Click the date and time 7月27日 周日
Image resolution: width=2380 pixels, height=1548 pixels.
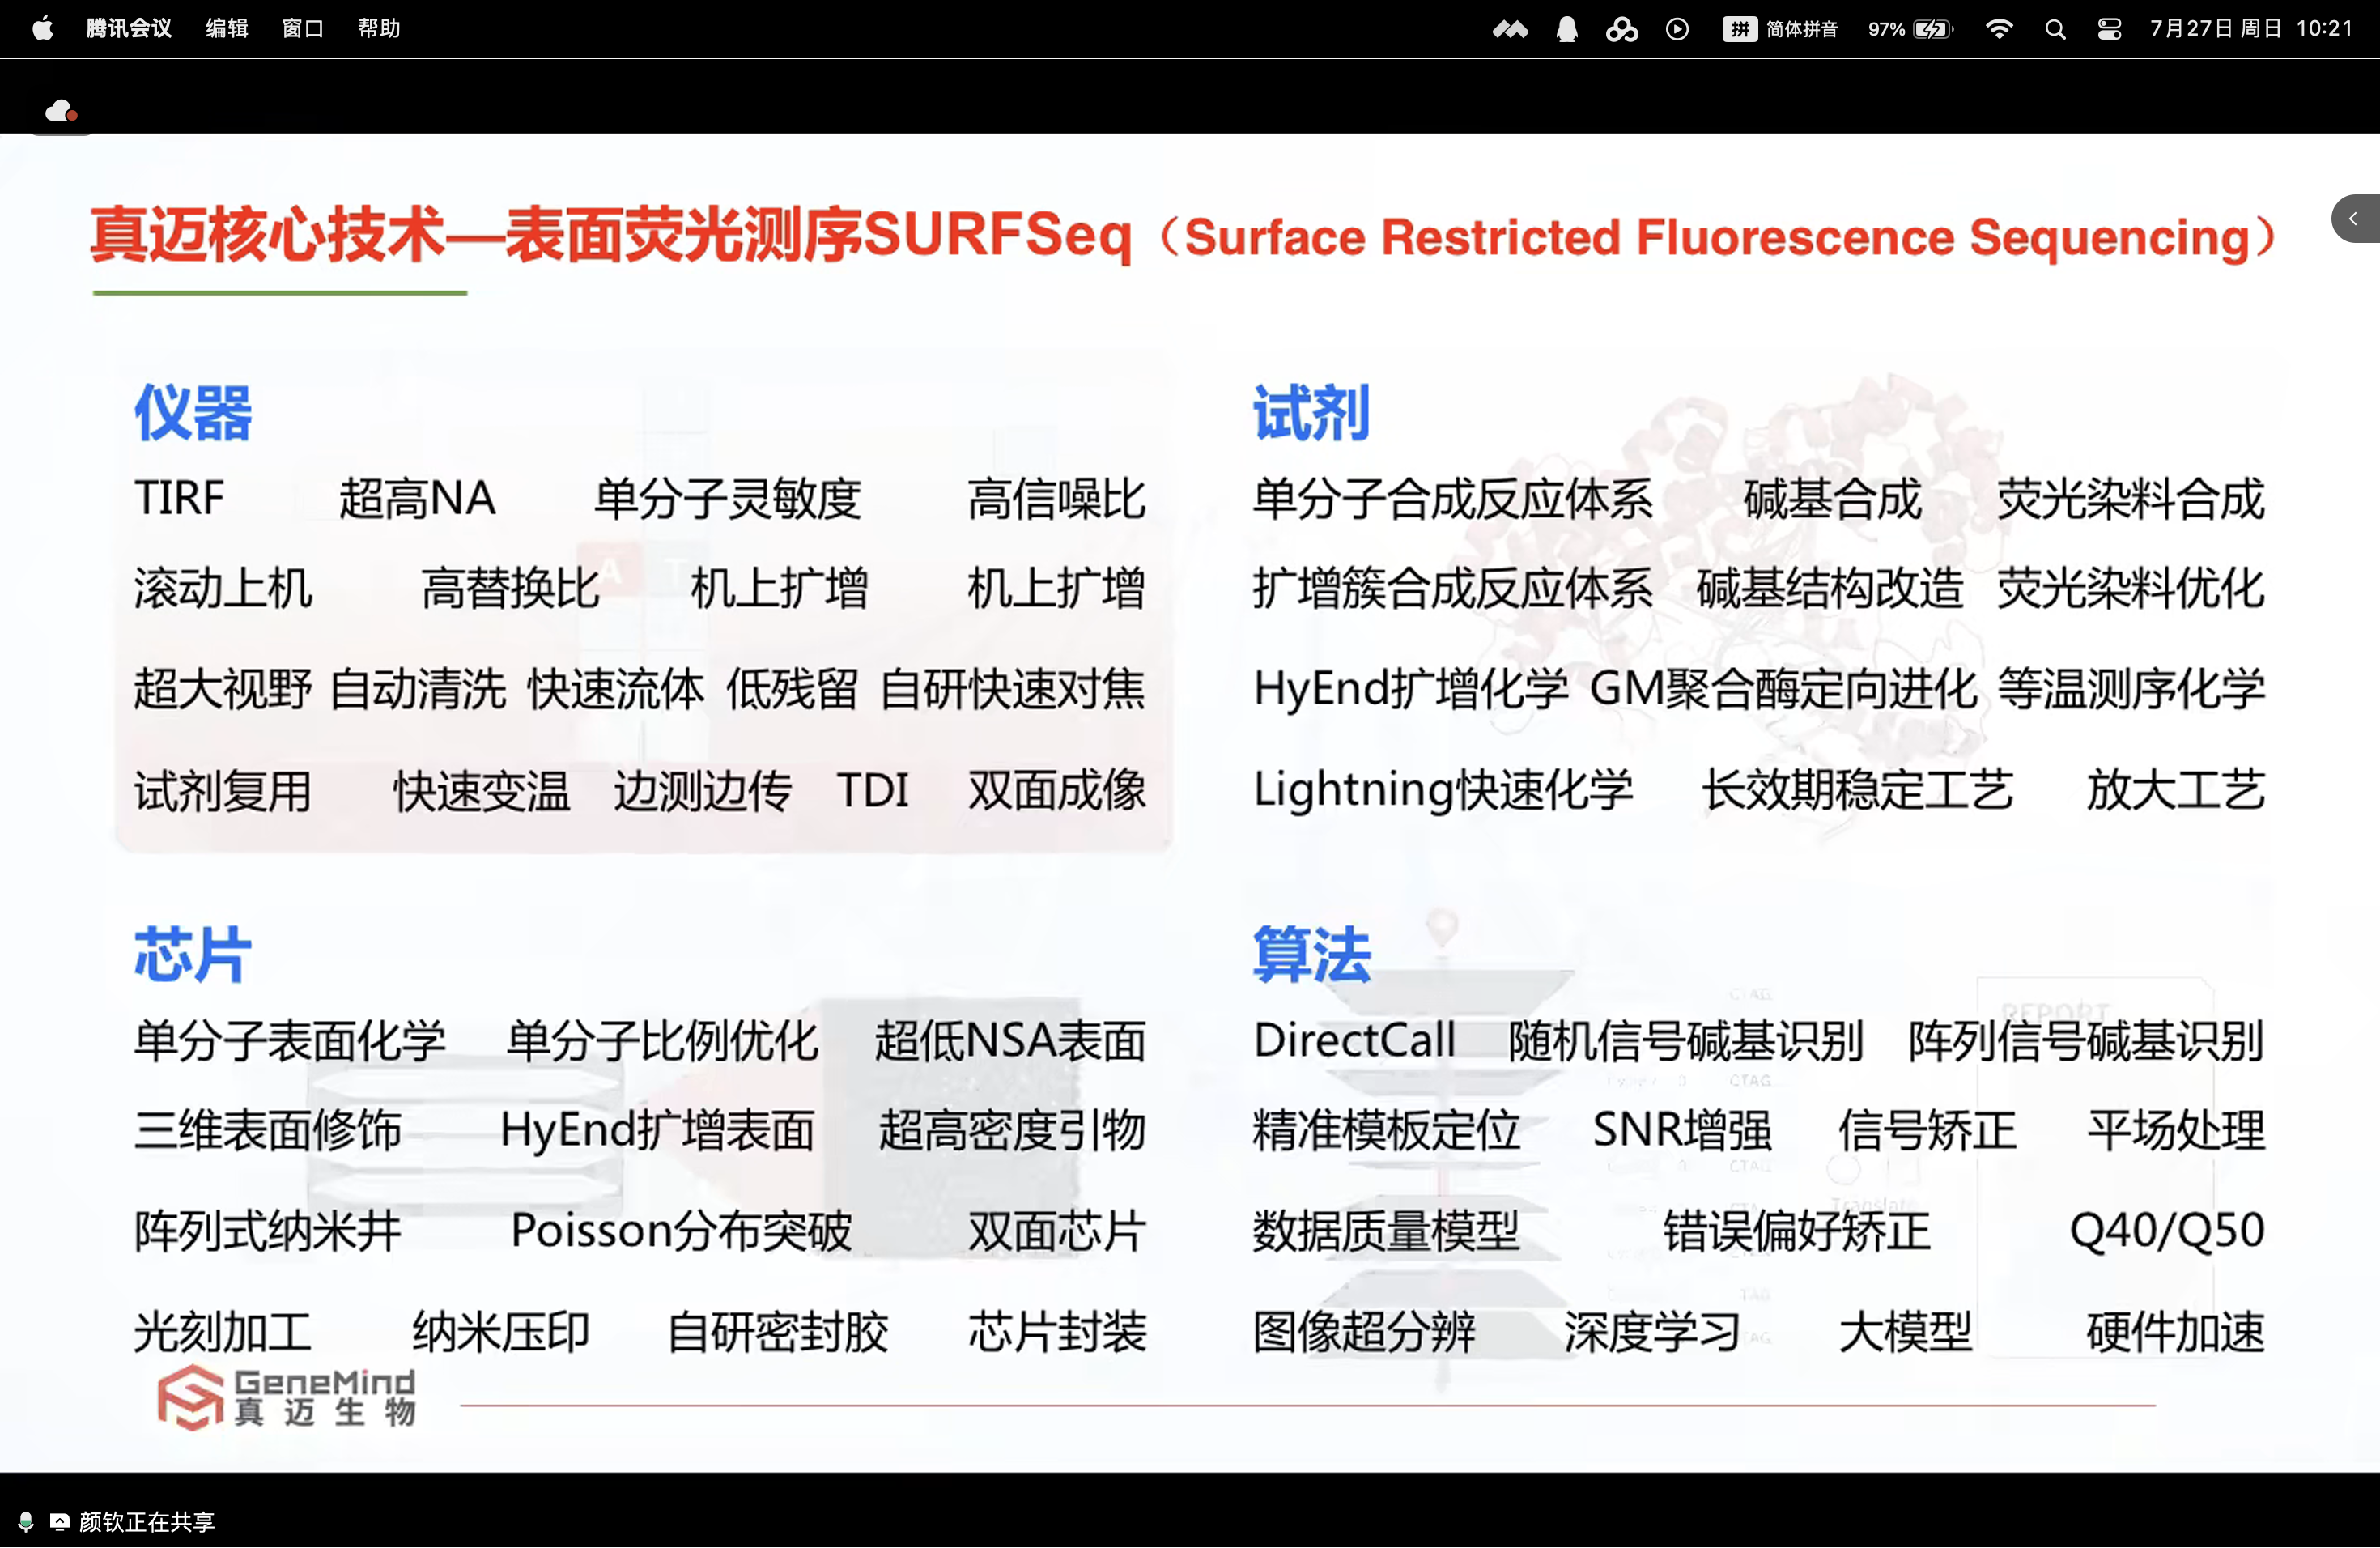[2216, 29]
